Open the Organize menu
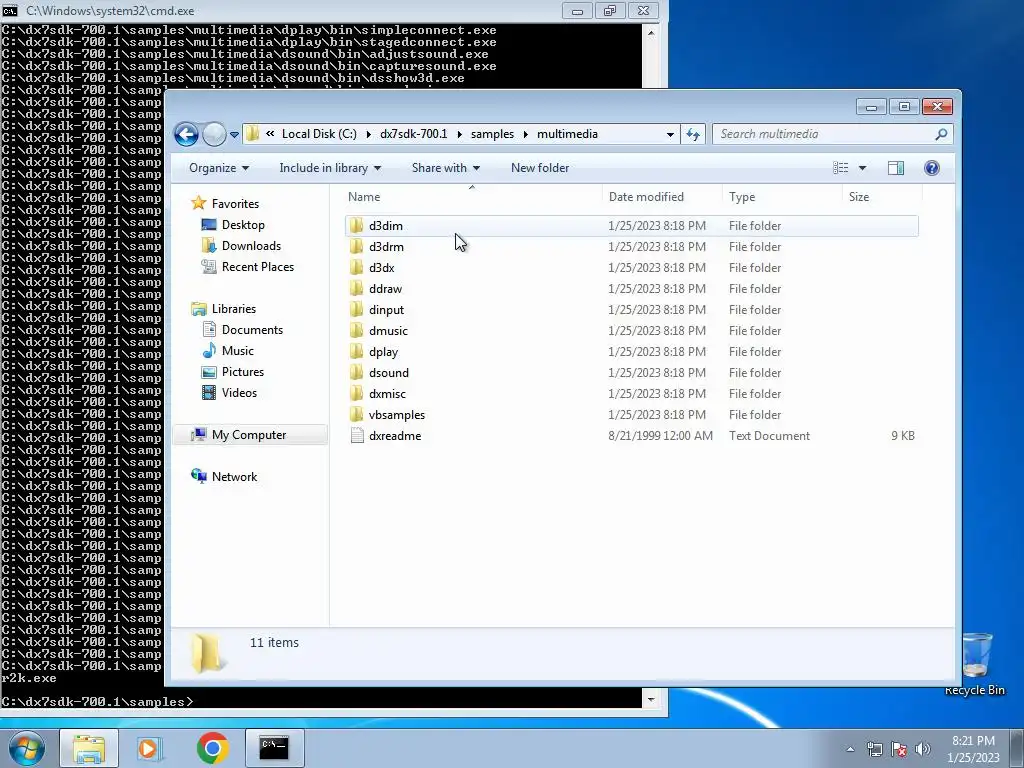The height and width of the screenshot is (768, 1024). click(219, 168)
